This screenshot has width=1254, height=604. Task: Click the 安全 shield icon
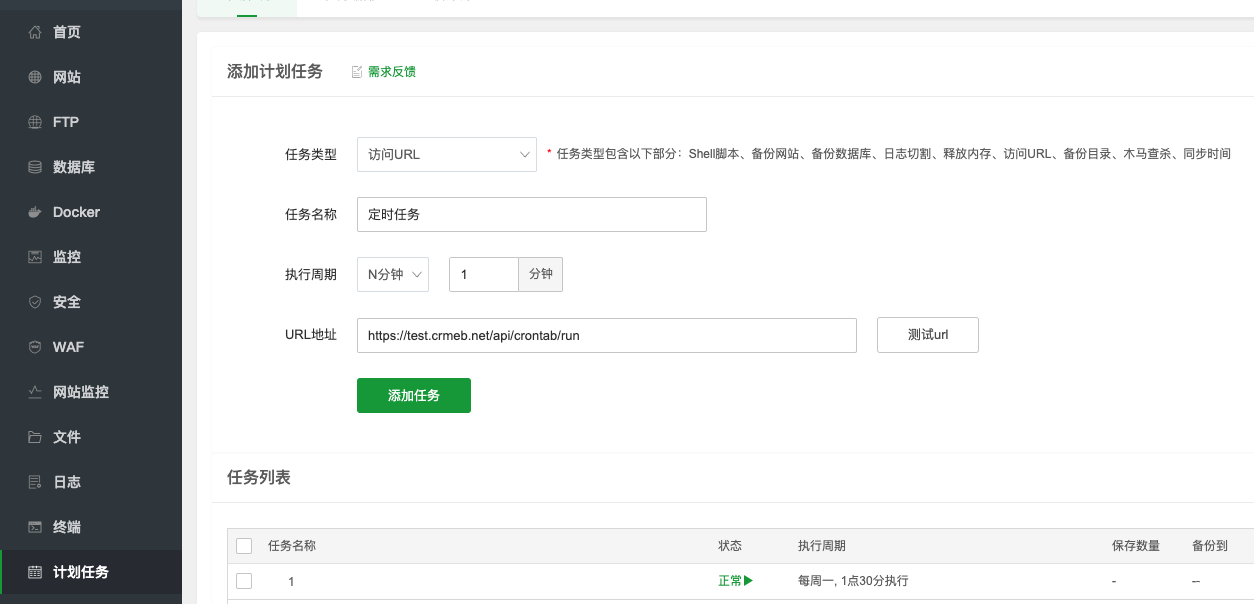[x=35, y=302]
